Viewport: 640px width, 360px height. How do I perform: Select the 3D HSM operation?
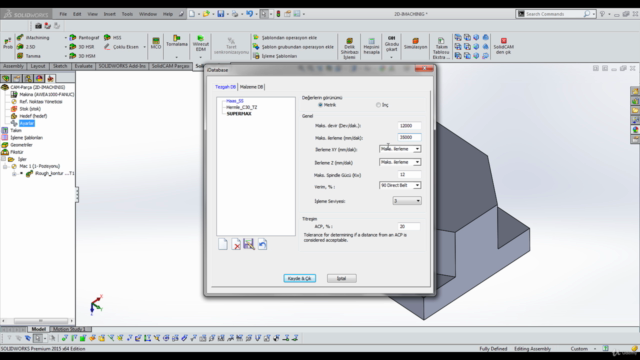[x=82, y=56]
